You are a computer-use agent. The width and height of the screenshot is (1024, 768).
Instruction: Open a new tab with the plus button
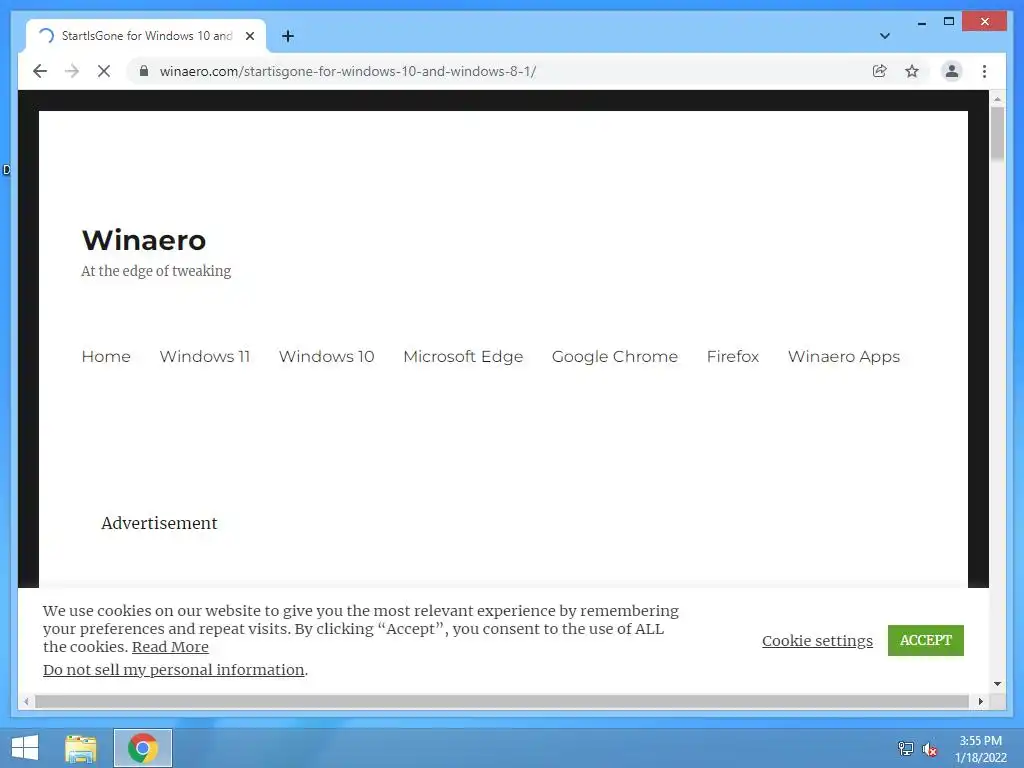[288, 36]
